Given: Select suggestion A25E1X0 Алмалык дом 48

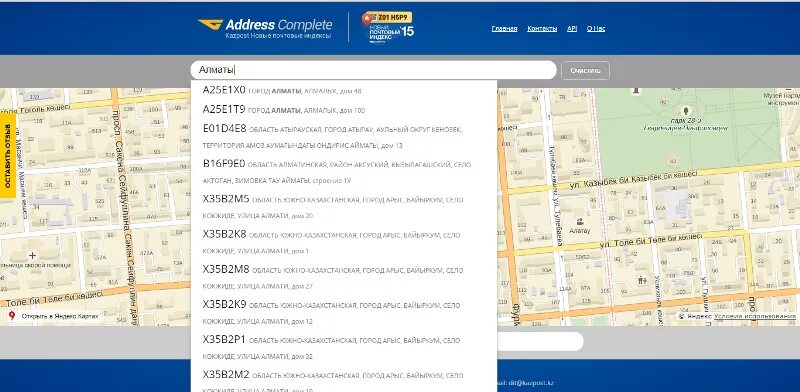Looking at the screenshot, I should pos(344,90).
